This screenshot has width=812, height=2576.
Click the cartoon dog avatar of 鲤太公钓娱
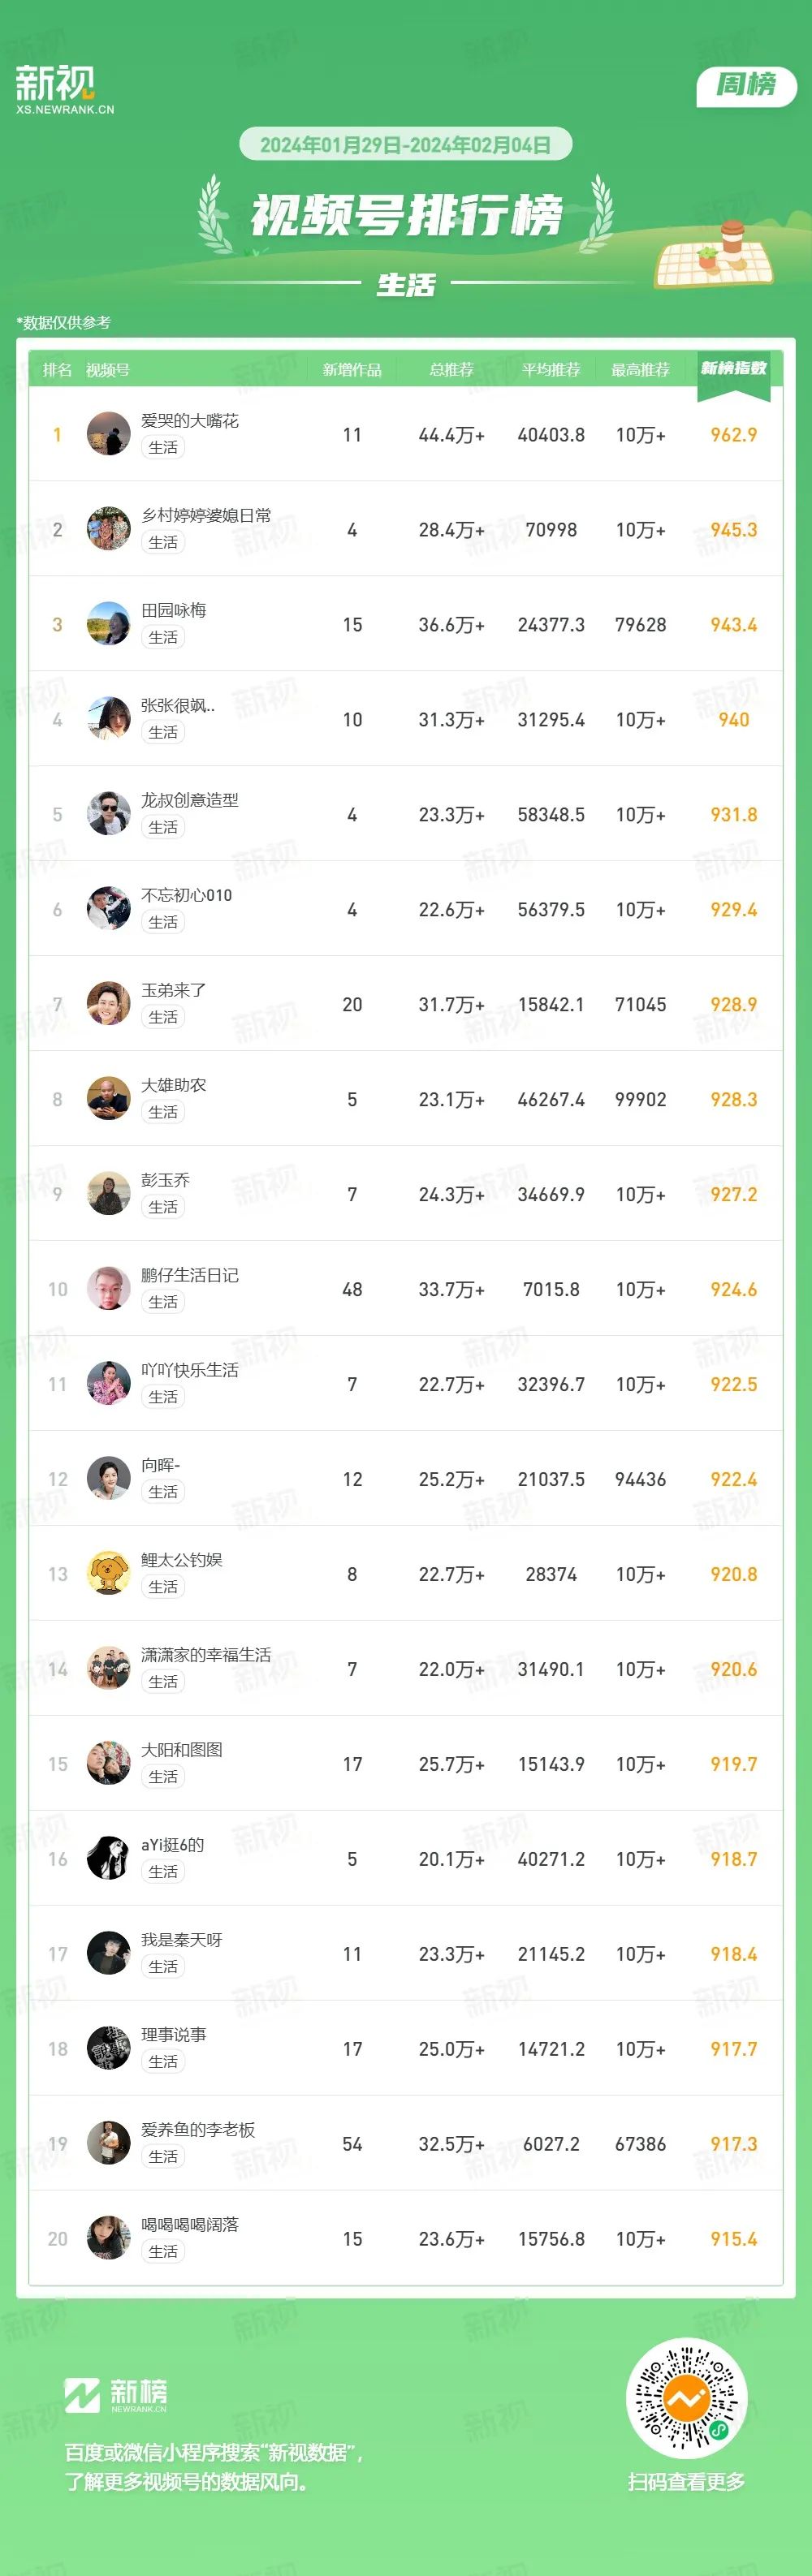click(108, 1573)
